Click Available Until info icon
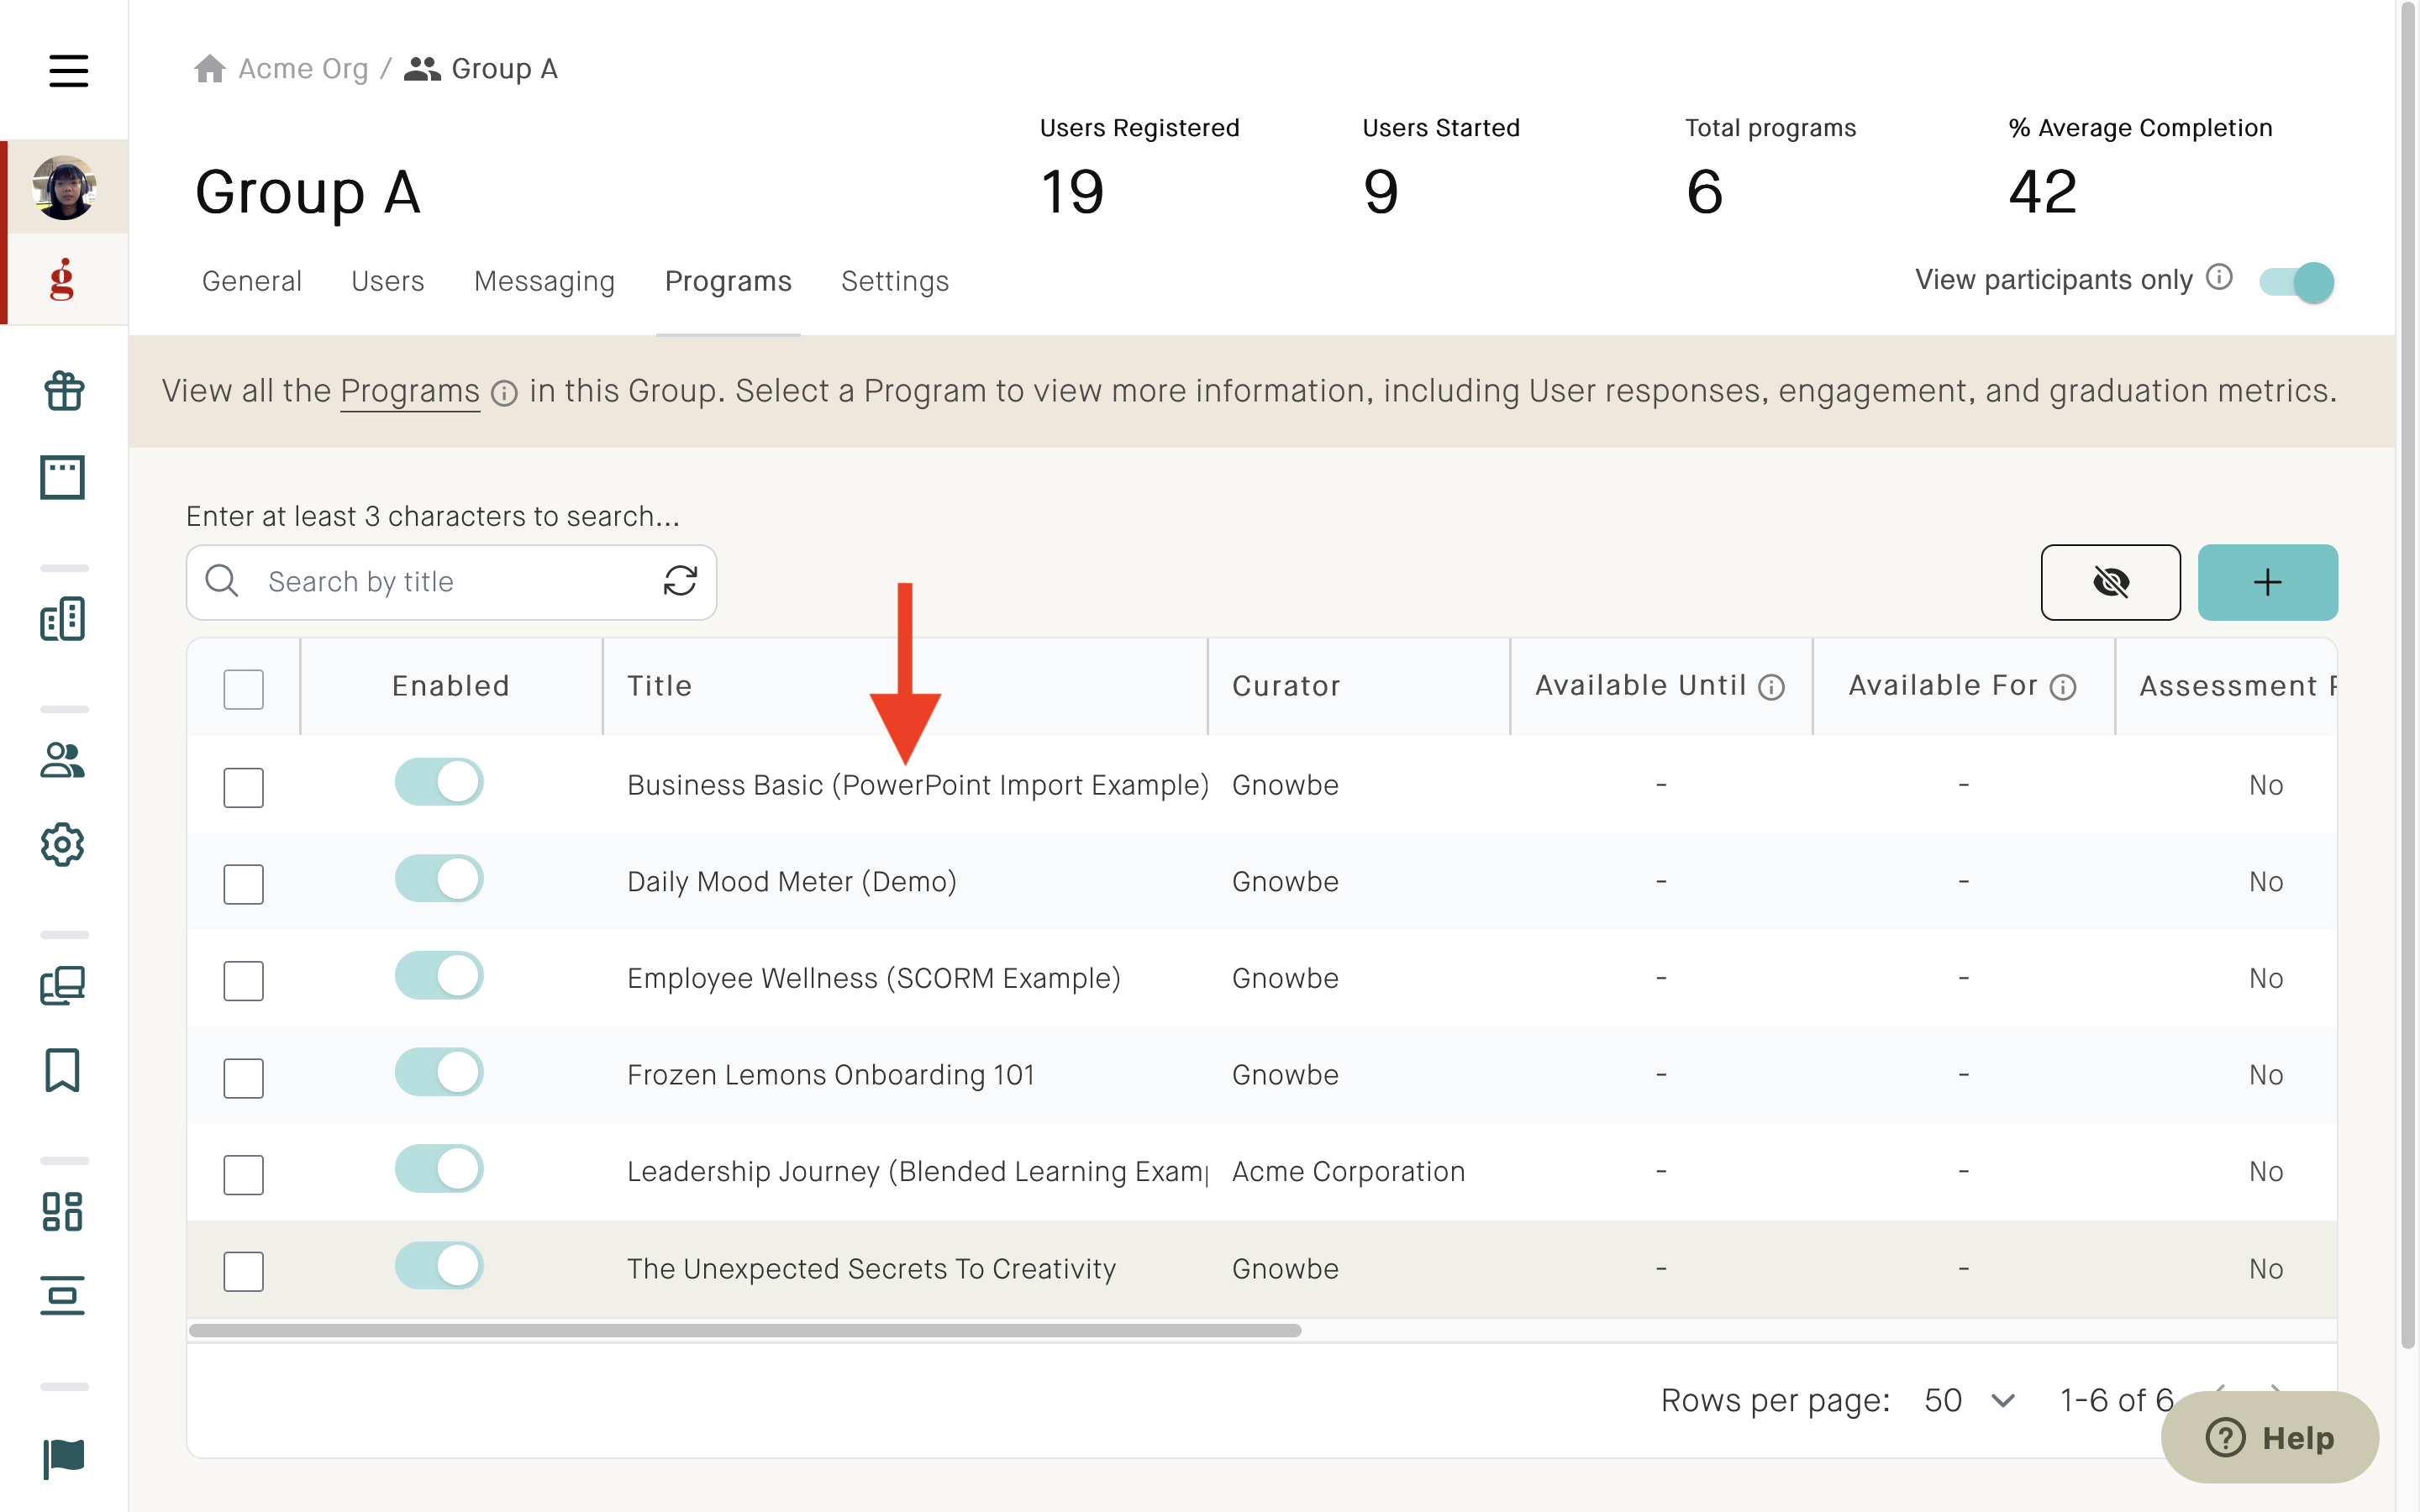 coord(1772,688)
